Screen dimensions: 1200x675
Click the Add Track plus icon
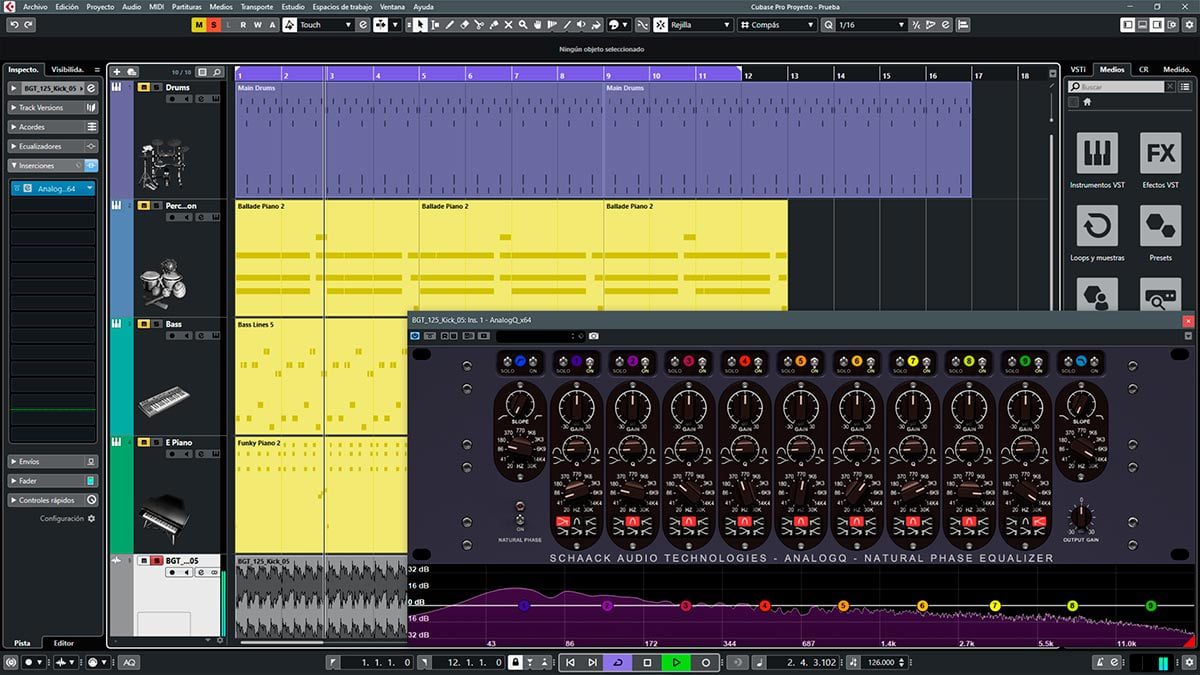tap(117, 72)
